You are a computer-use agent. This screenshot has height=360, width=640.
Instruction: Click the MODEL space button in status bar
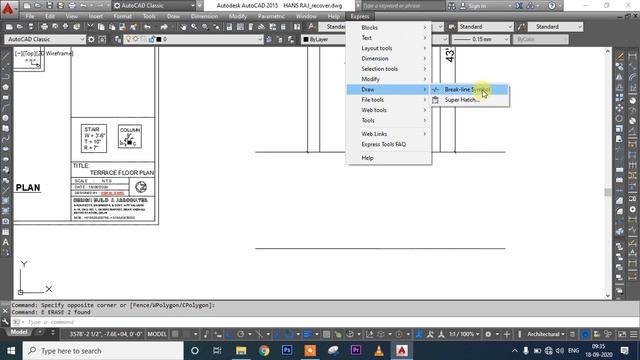tap(157, 334)
